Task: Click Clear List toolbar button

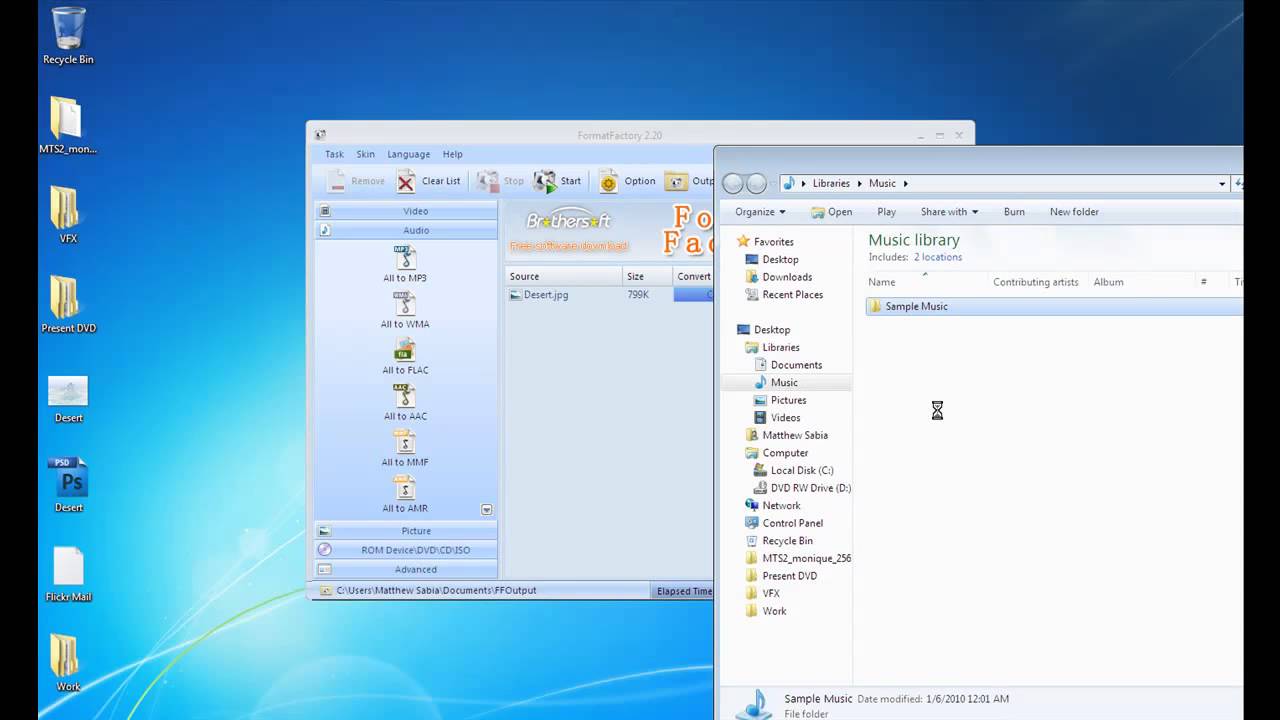Action: coord(428,181)
